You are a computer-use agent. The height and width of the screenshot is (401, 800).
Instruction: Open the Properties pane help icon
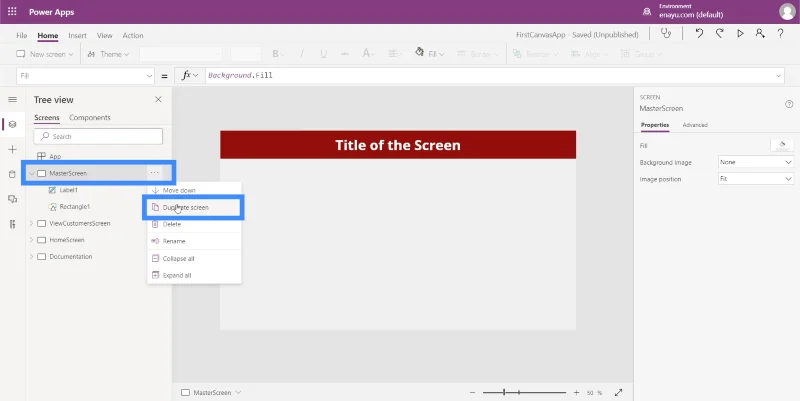tap(789, 104)
